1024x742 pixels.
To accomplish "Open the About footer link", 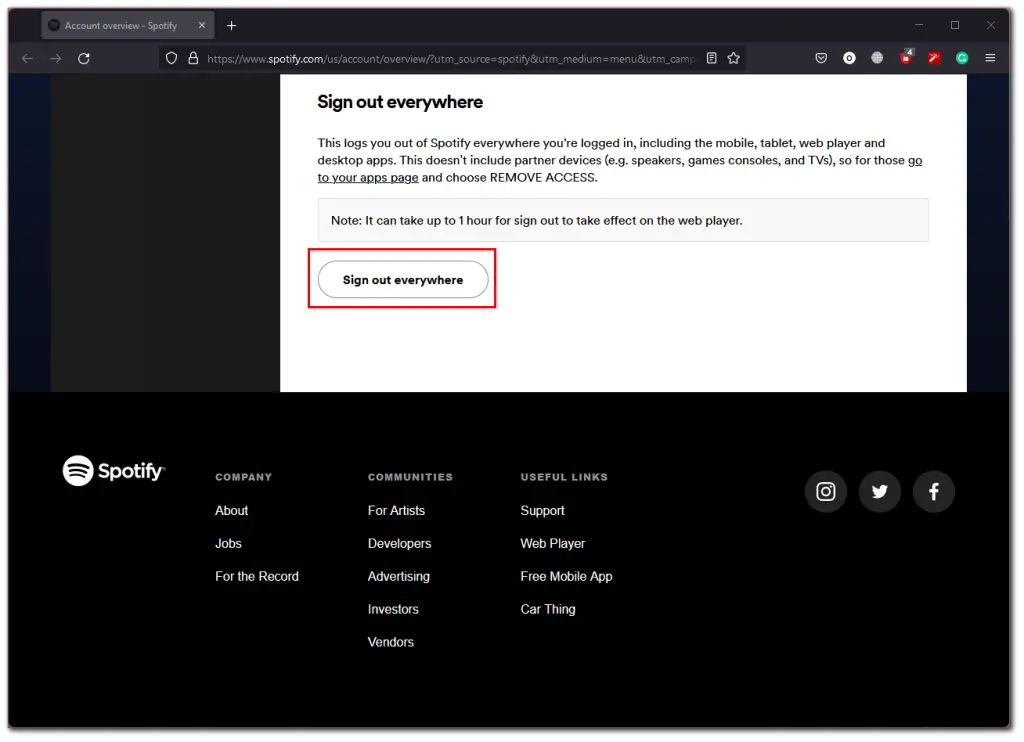I will [232, 511].
